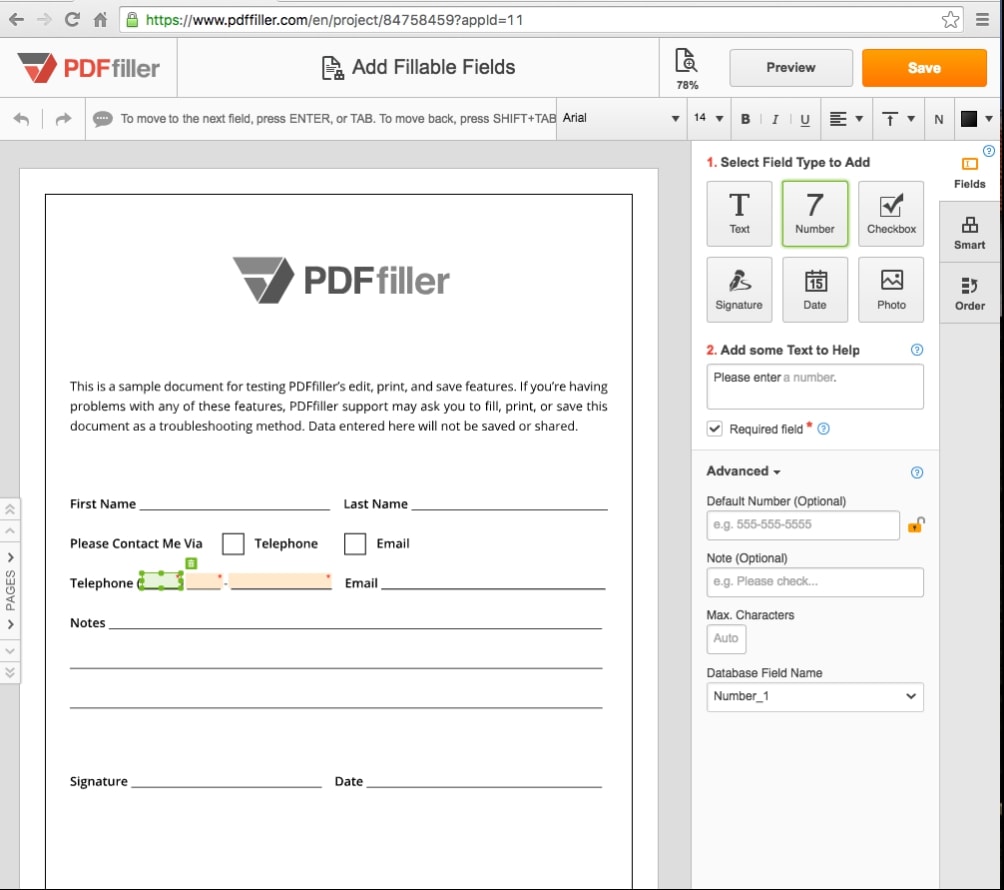Click the browser address bar
Viewport: 1004px width, 890px height.
tap(541, 20)
